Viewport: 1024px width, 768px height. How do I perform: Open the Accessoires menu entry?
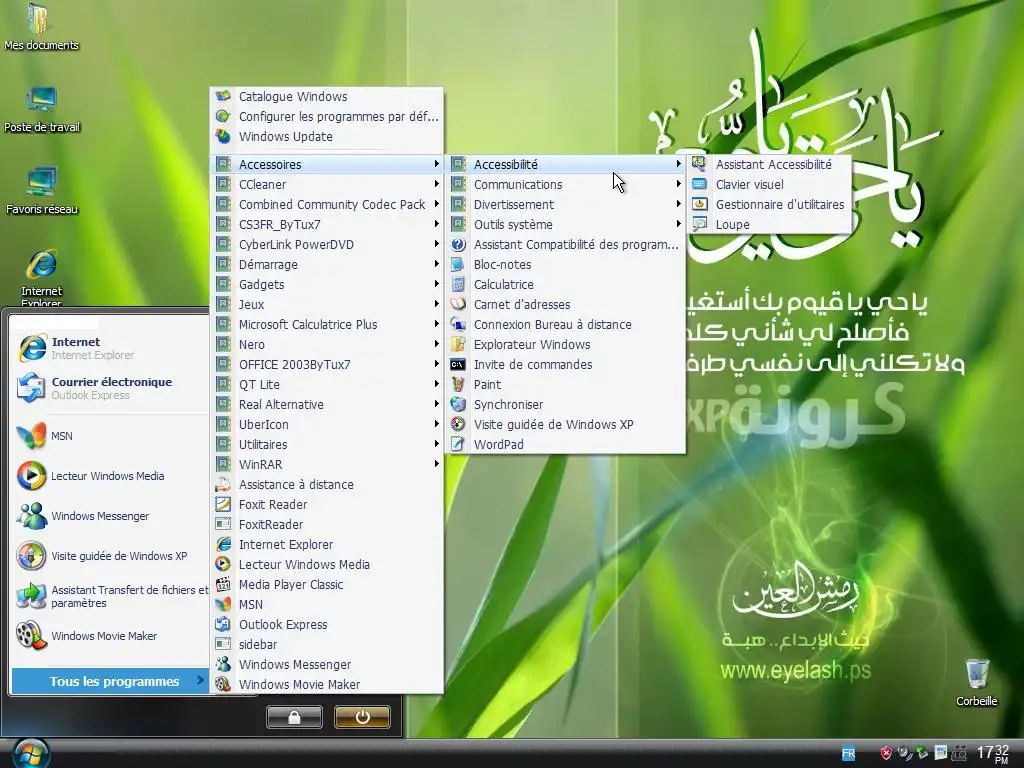327,164
